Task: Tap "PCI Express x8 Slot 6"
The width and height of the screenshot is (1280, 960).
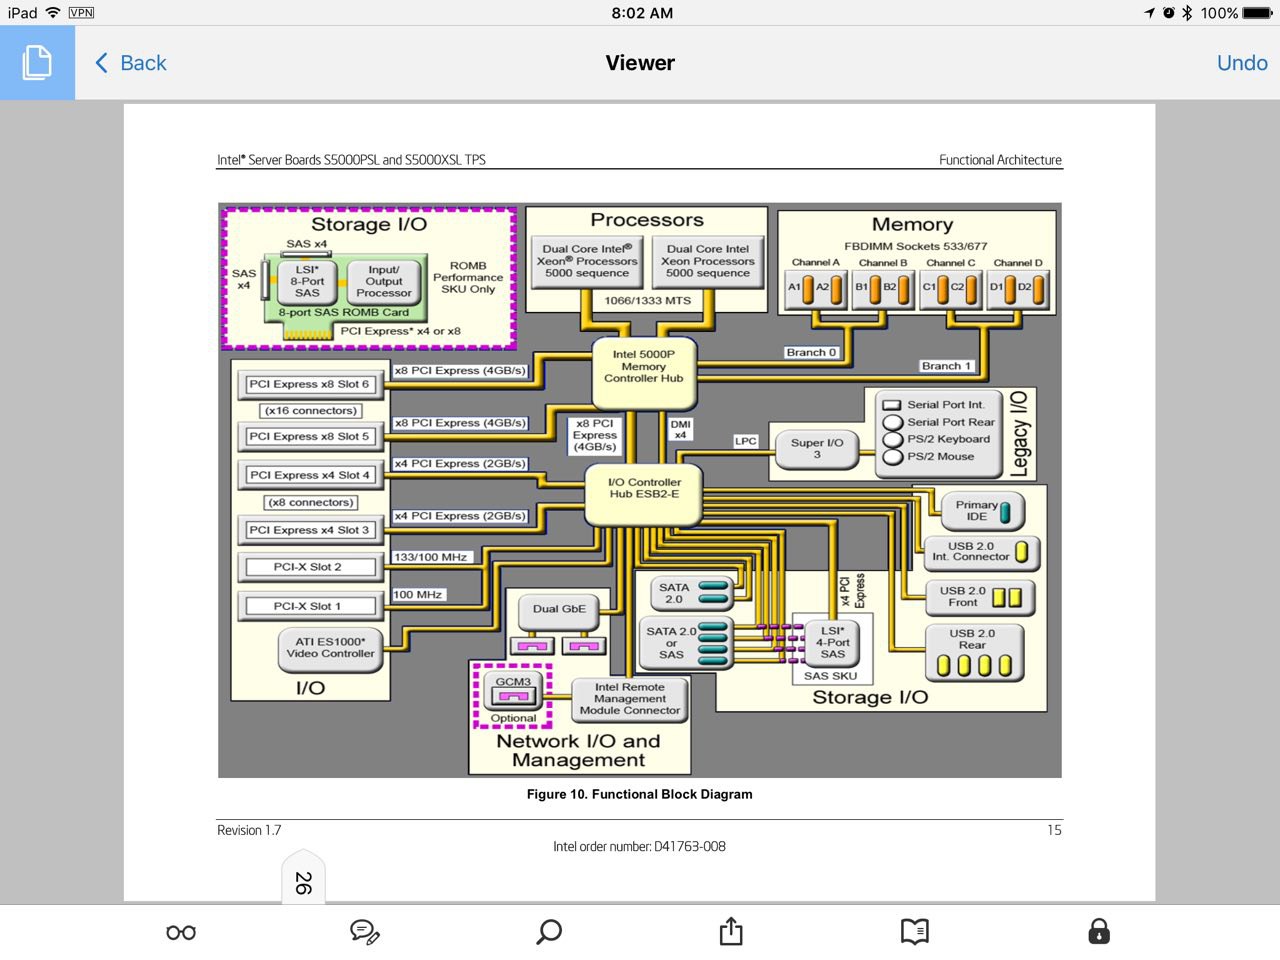Action: (309, 384)
